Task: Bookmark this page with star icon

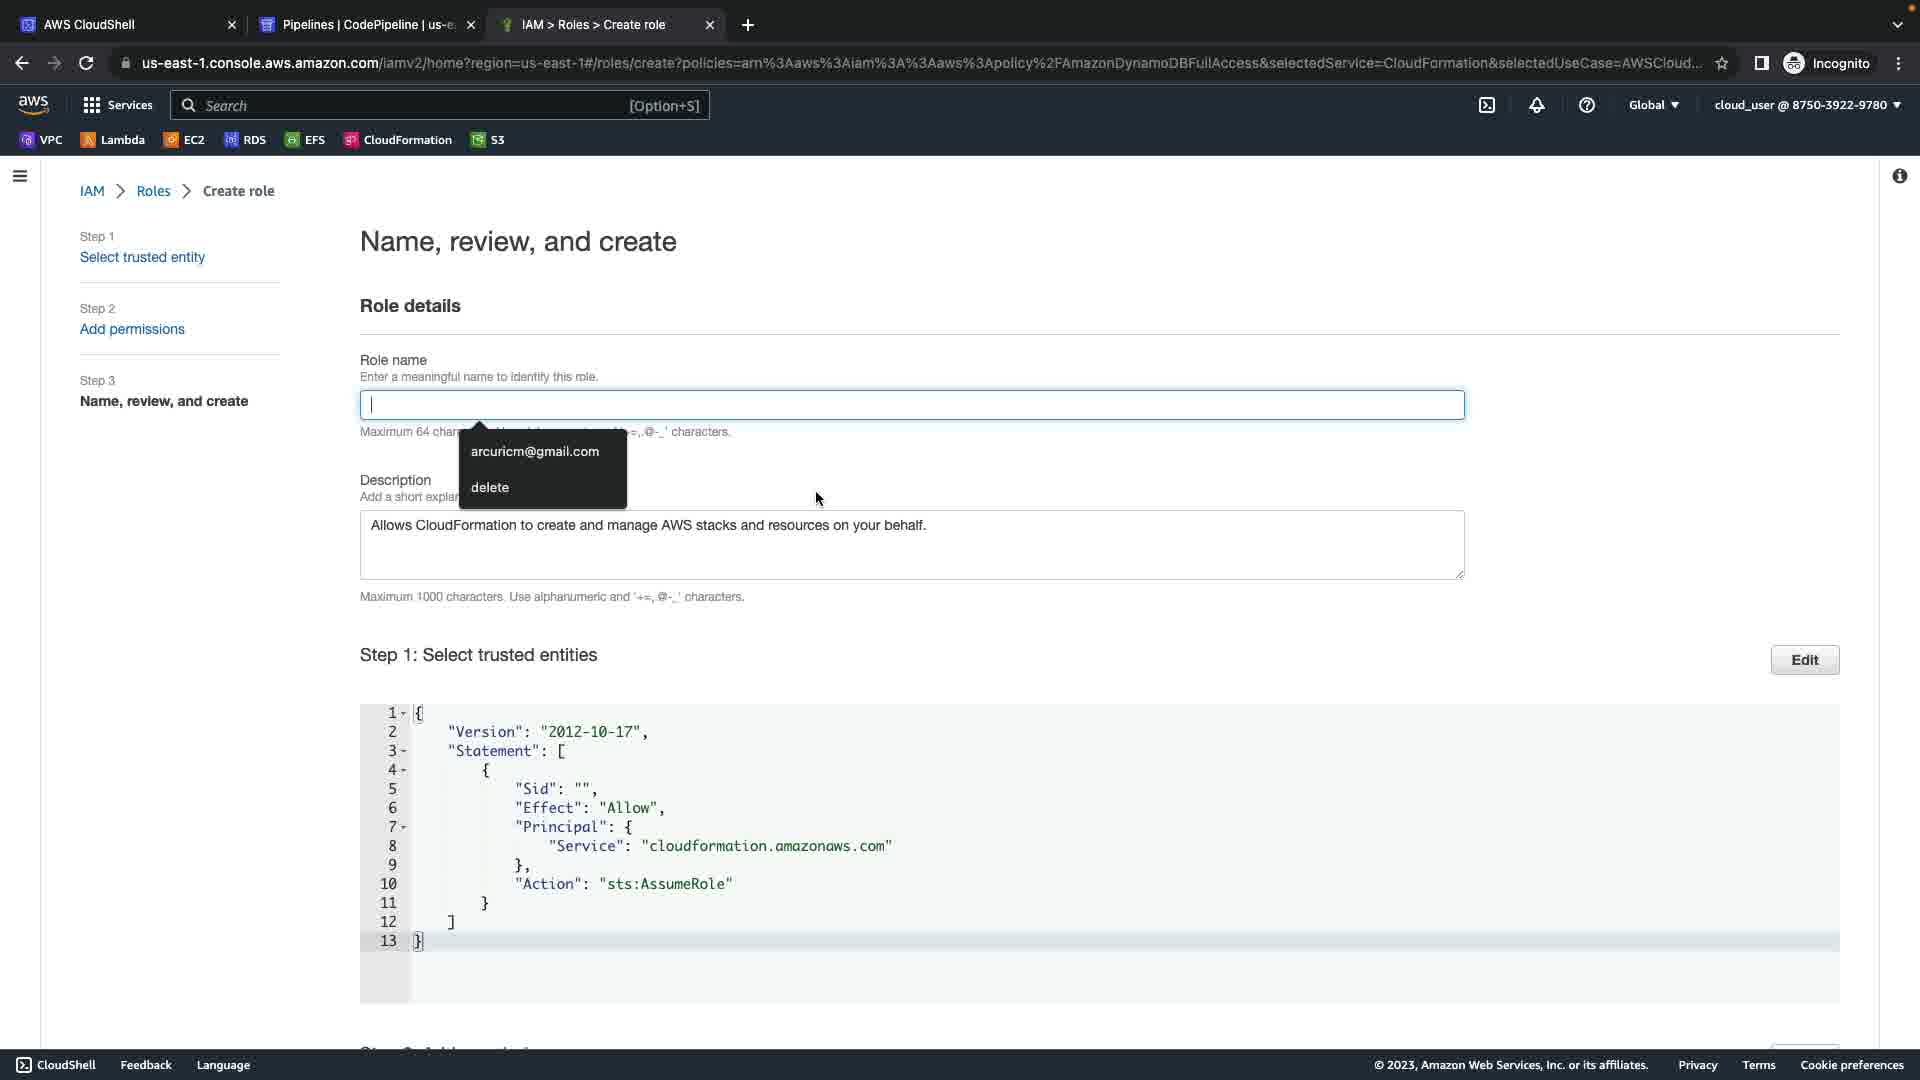Action: (x=1722, y=63)
